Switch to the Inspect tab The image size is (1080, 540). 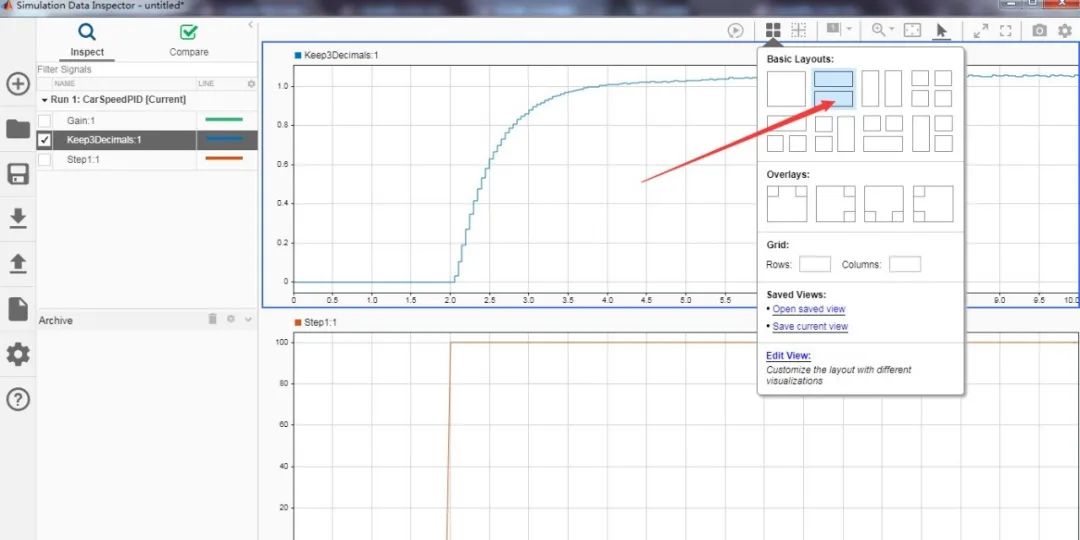87,41
